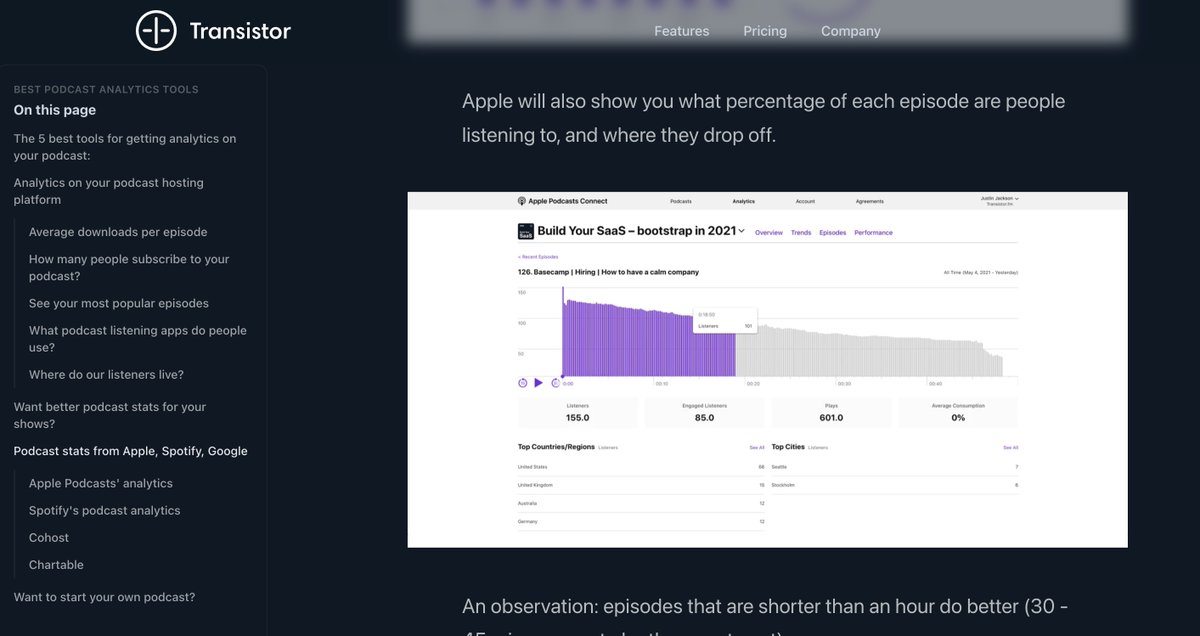Screen dimensions: 1200x636
Task: Open the All Time date range selector
Action: 981,272
